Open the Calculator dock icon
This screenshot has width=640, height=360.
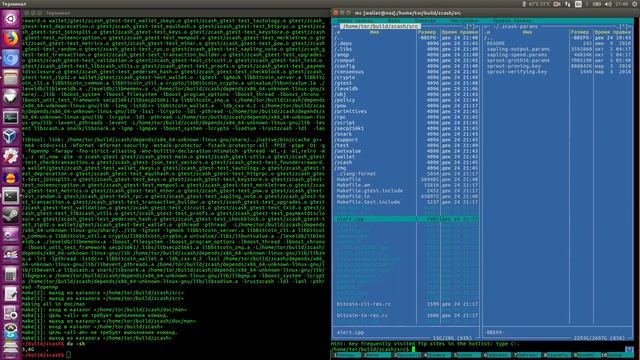pyautogui.click(x=10, y=275)
